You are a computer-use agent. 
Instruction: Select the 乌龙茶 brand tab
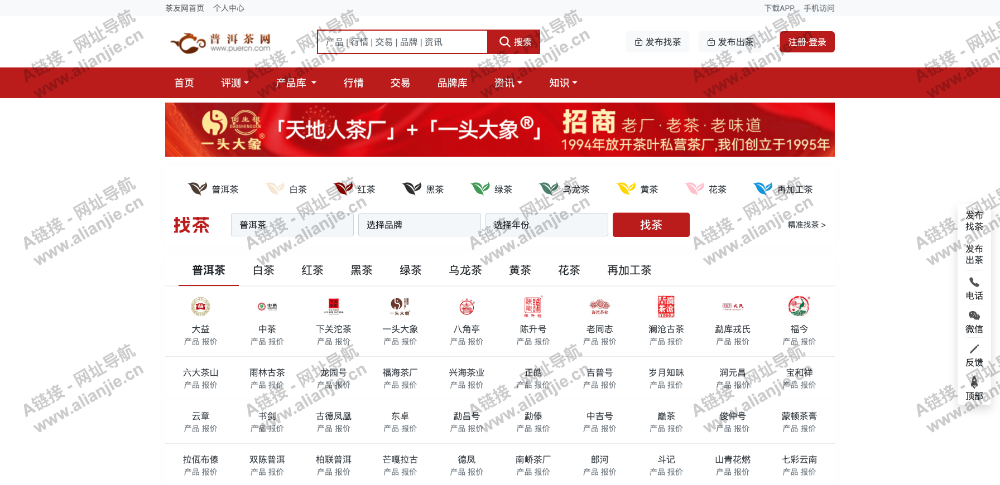pos(465,270)
